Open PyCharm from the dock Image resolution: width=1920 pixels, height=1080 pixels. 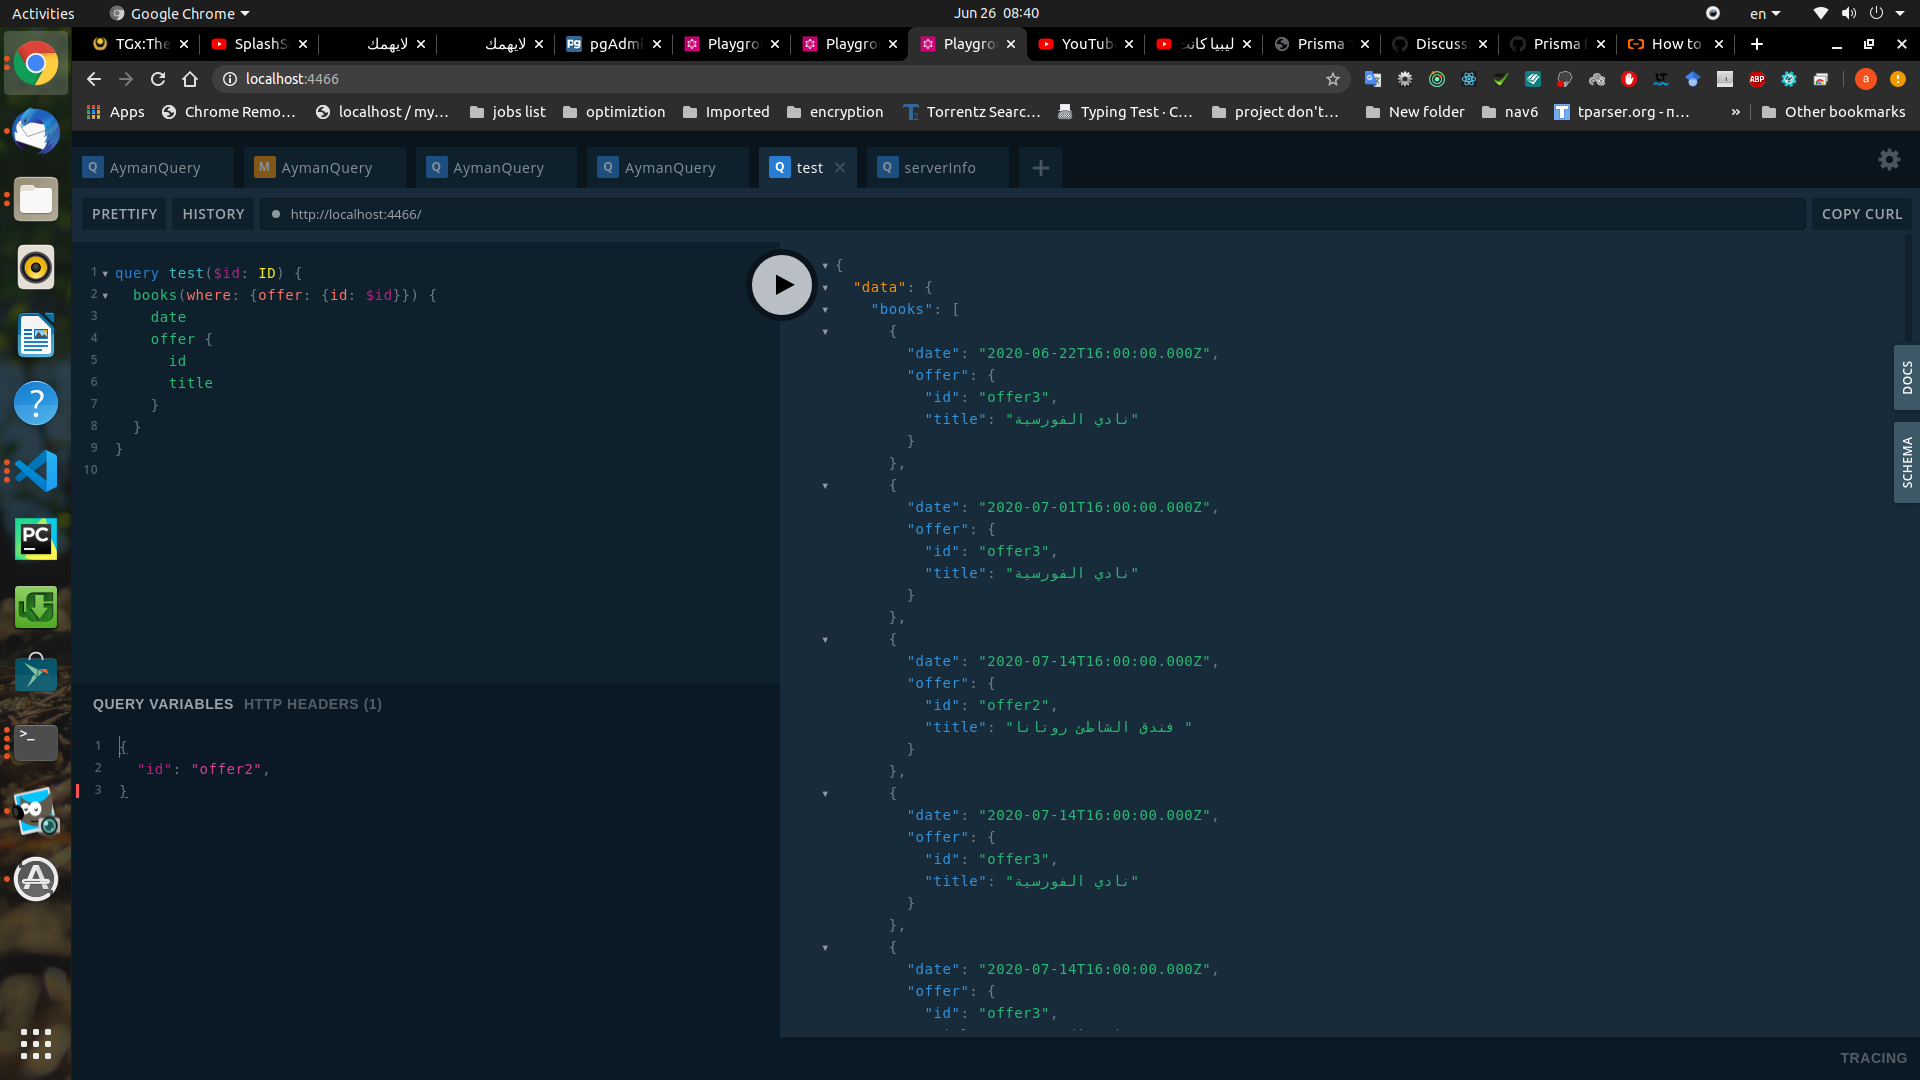(35, 539)
